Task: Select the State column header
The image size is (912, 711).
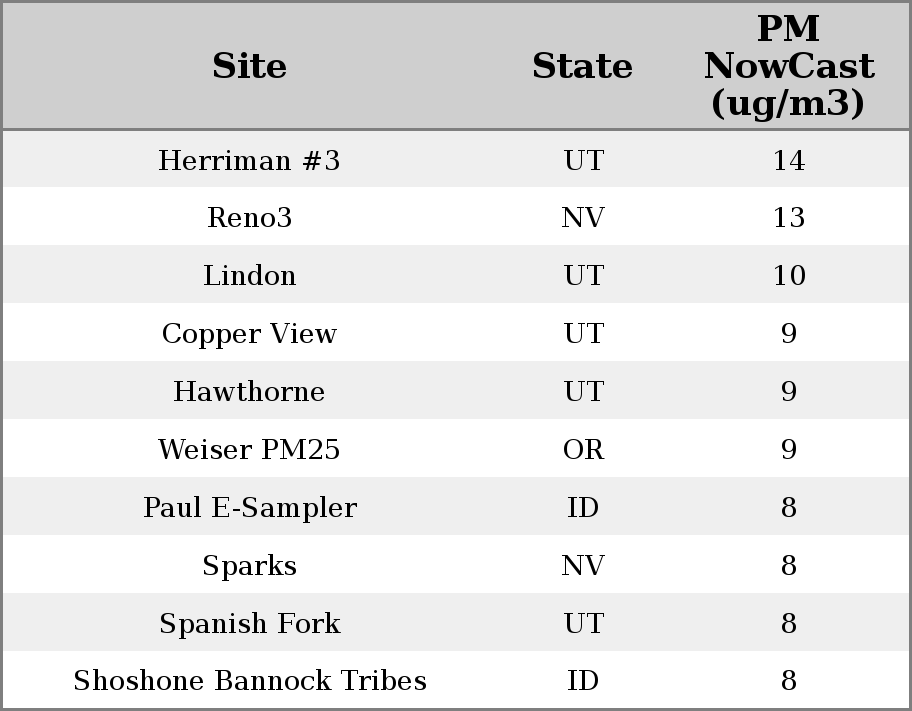Action: point(582,66)
